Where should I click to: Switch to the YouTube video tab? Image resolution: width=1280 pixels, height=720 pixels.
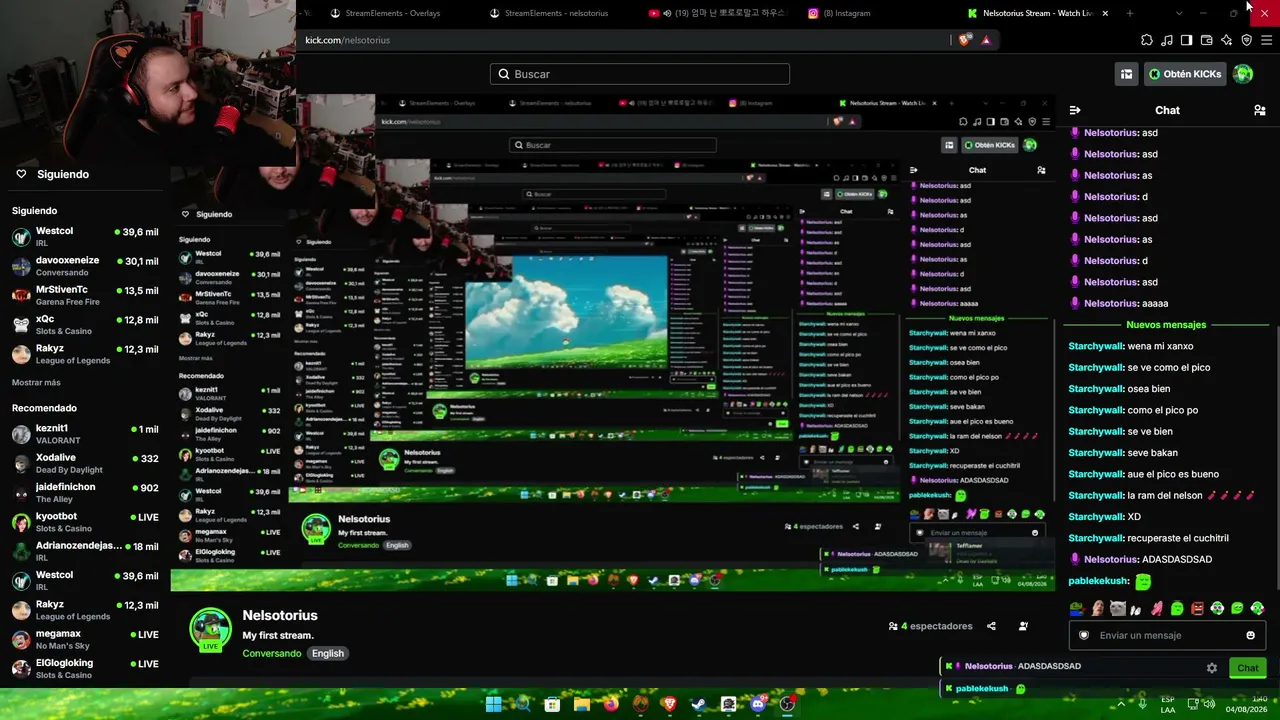[717, 13]
